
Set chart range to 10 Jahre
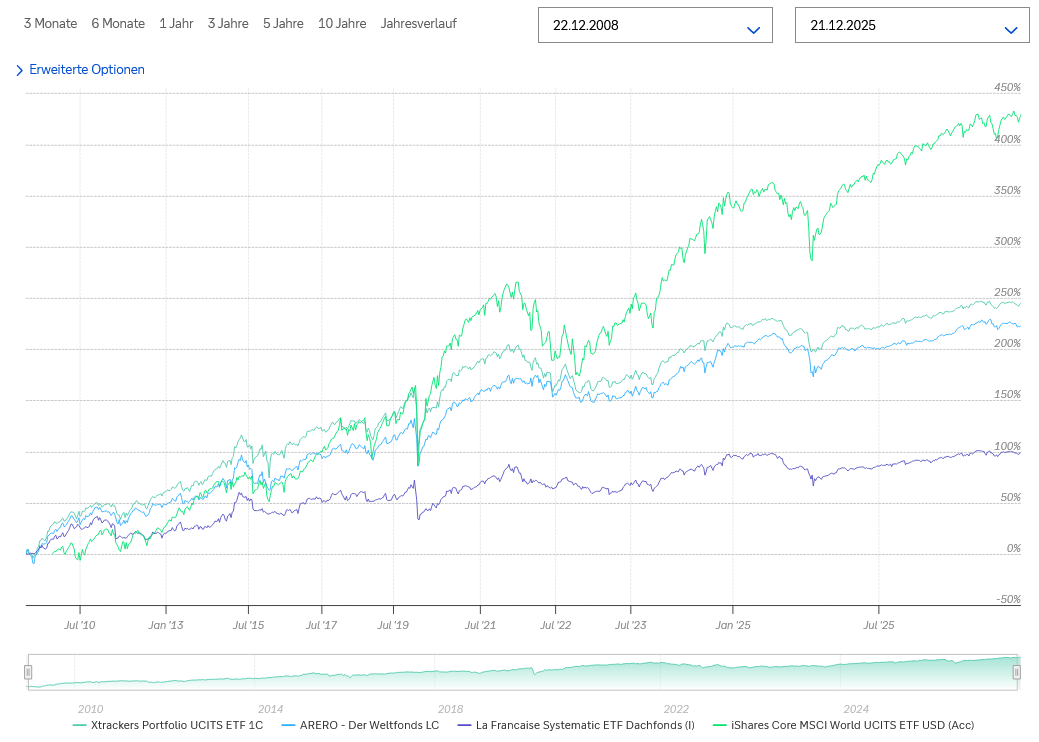coord(342,23)
